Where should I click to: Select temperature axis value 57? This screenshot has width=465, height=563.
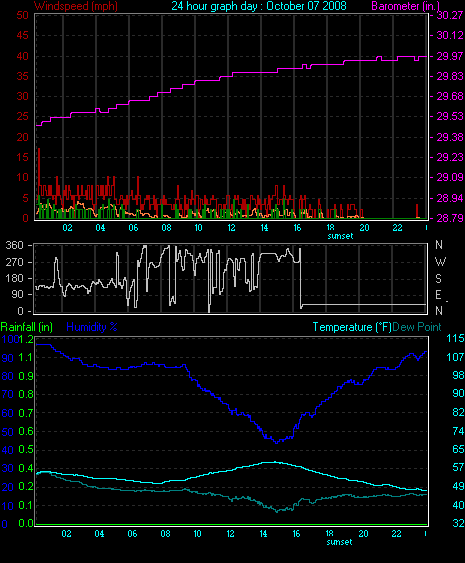pos(459,467)
